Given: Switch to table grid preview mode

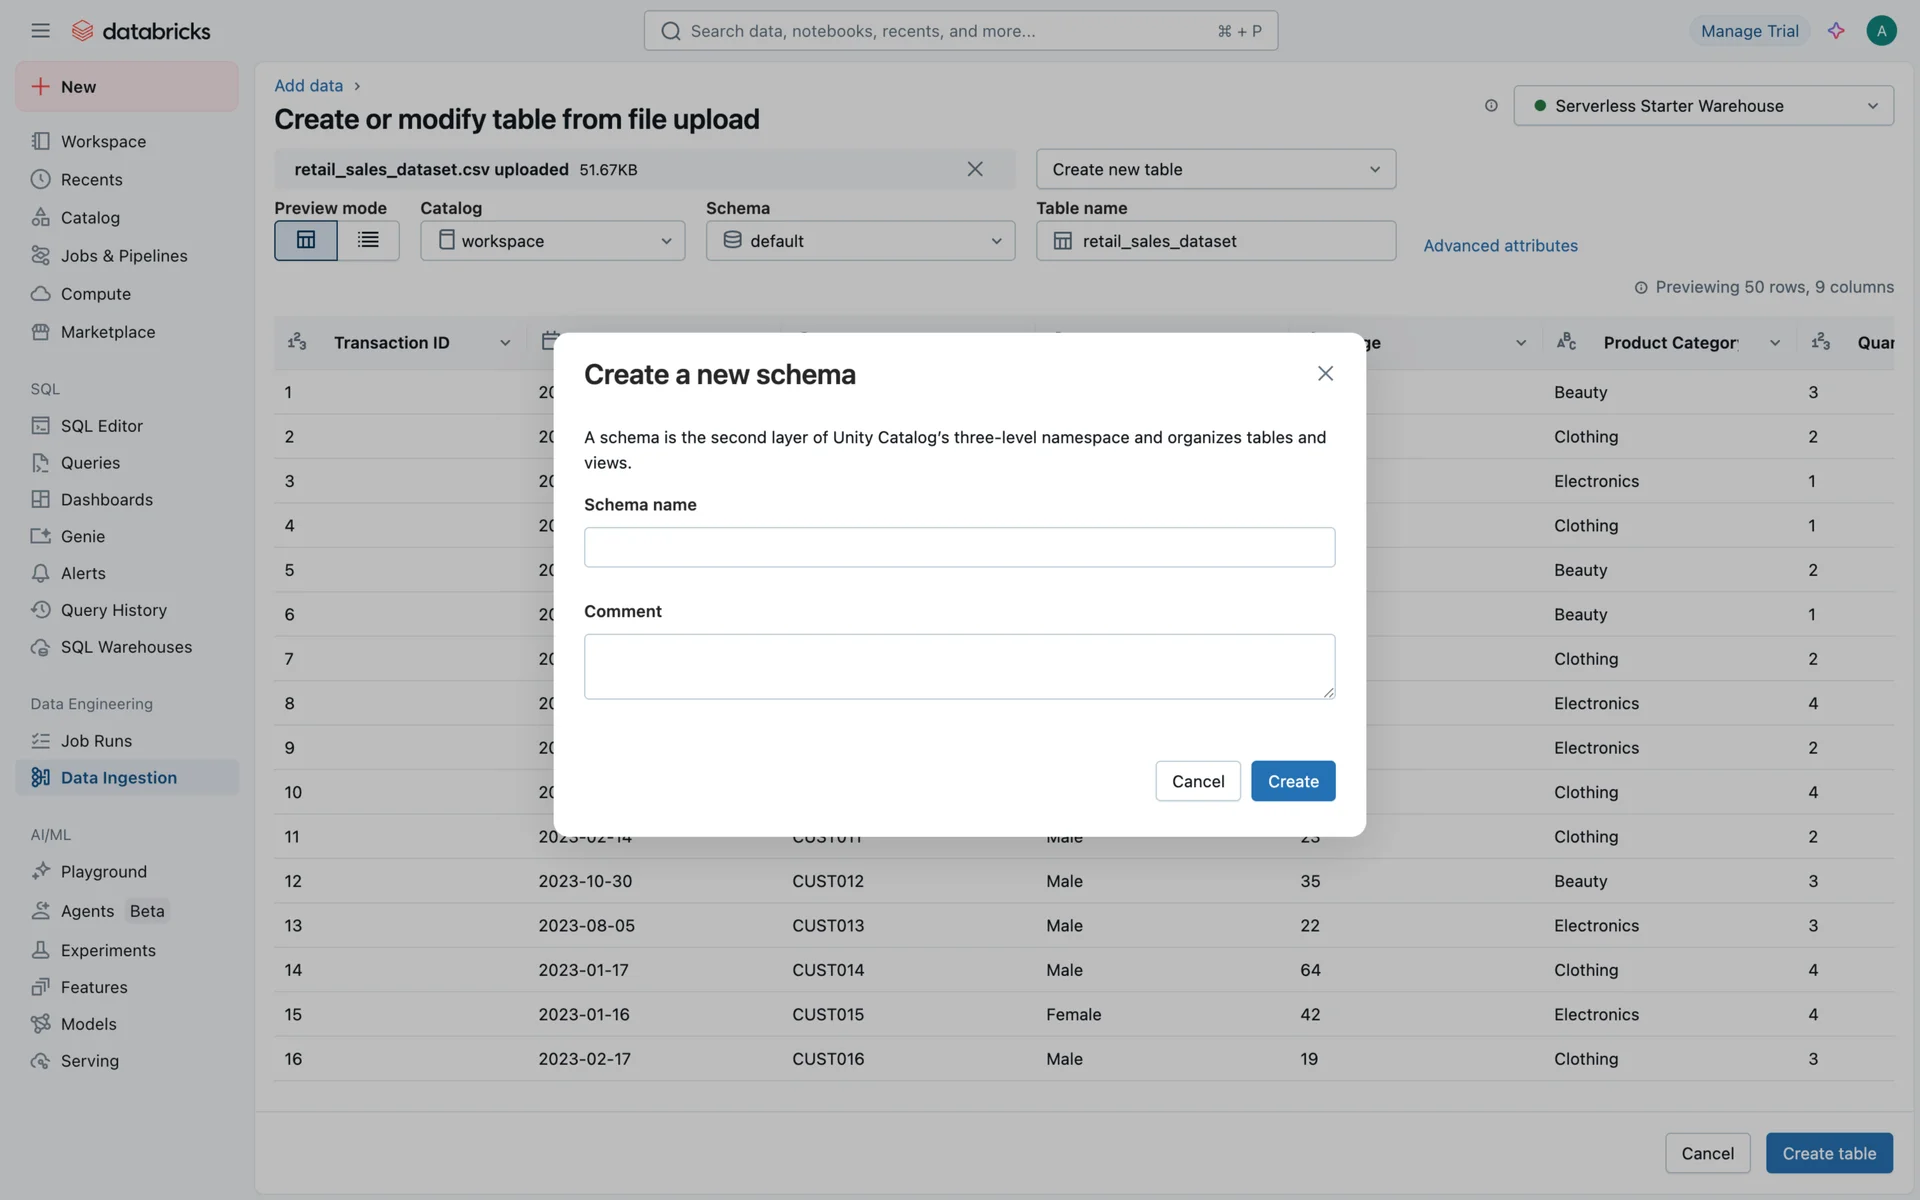Looking at the screenshot, I should pos(306,241).
